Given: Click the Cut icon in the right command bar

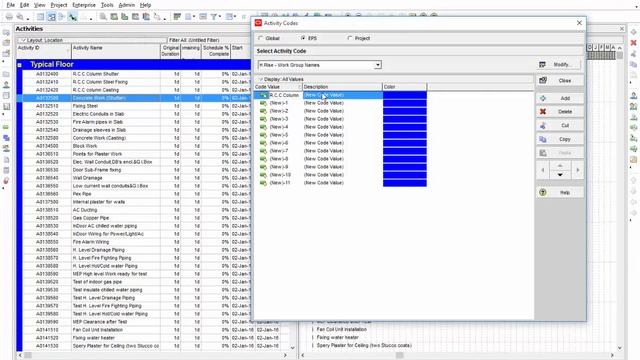Looking at the screenshot, I should [x=633, y=53].
